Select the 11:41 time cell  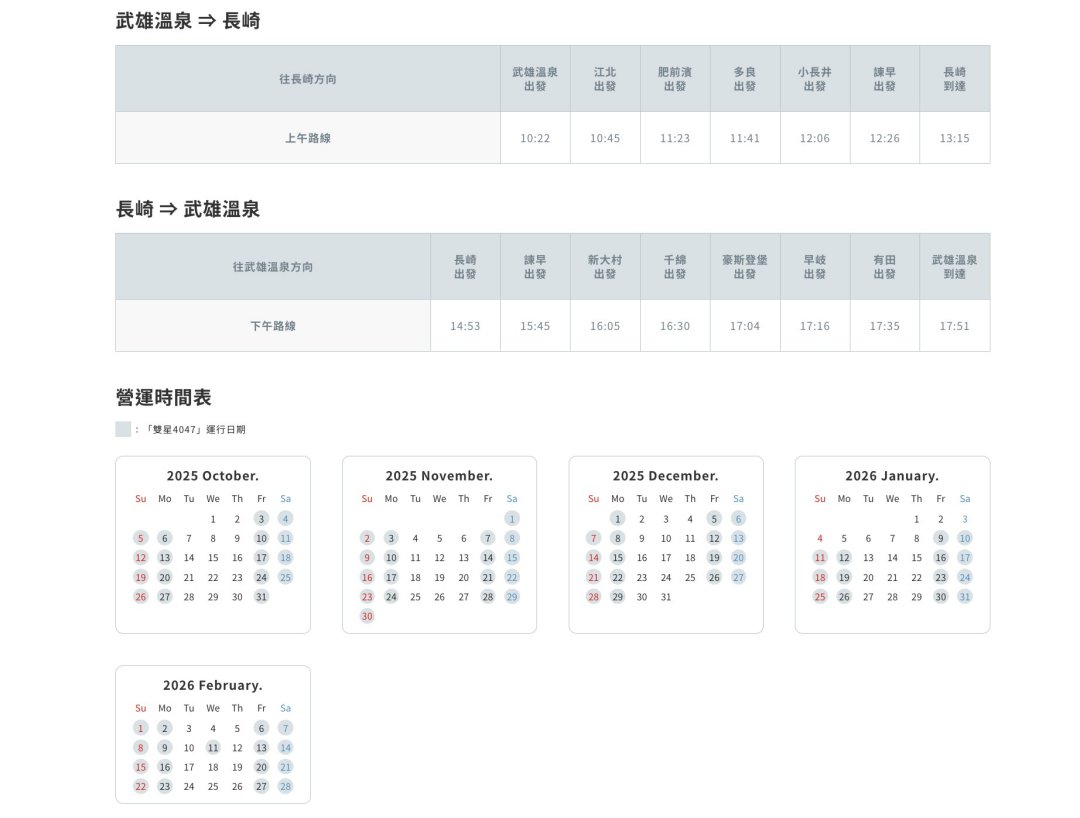click(x=745, y=138)
